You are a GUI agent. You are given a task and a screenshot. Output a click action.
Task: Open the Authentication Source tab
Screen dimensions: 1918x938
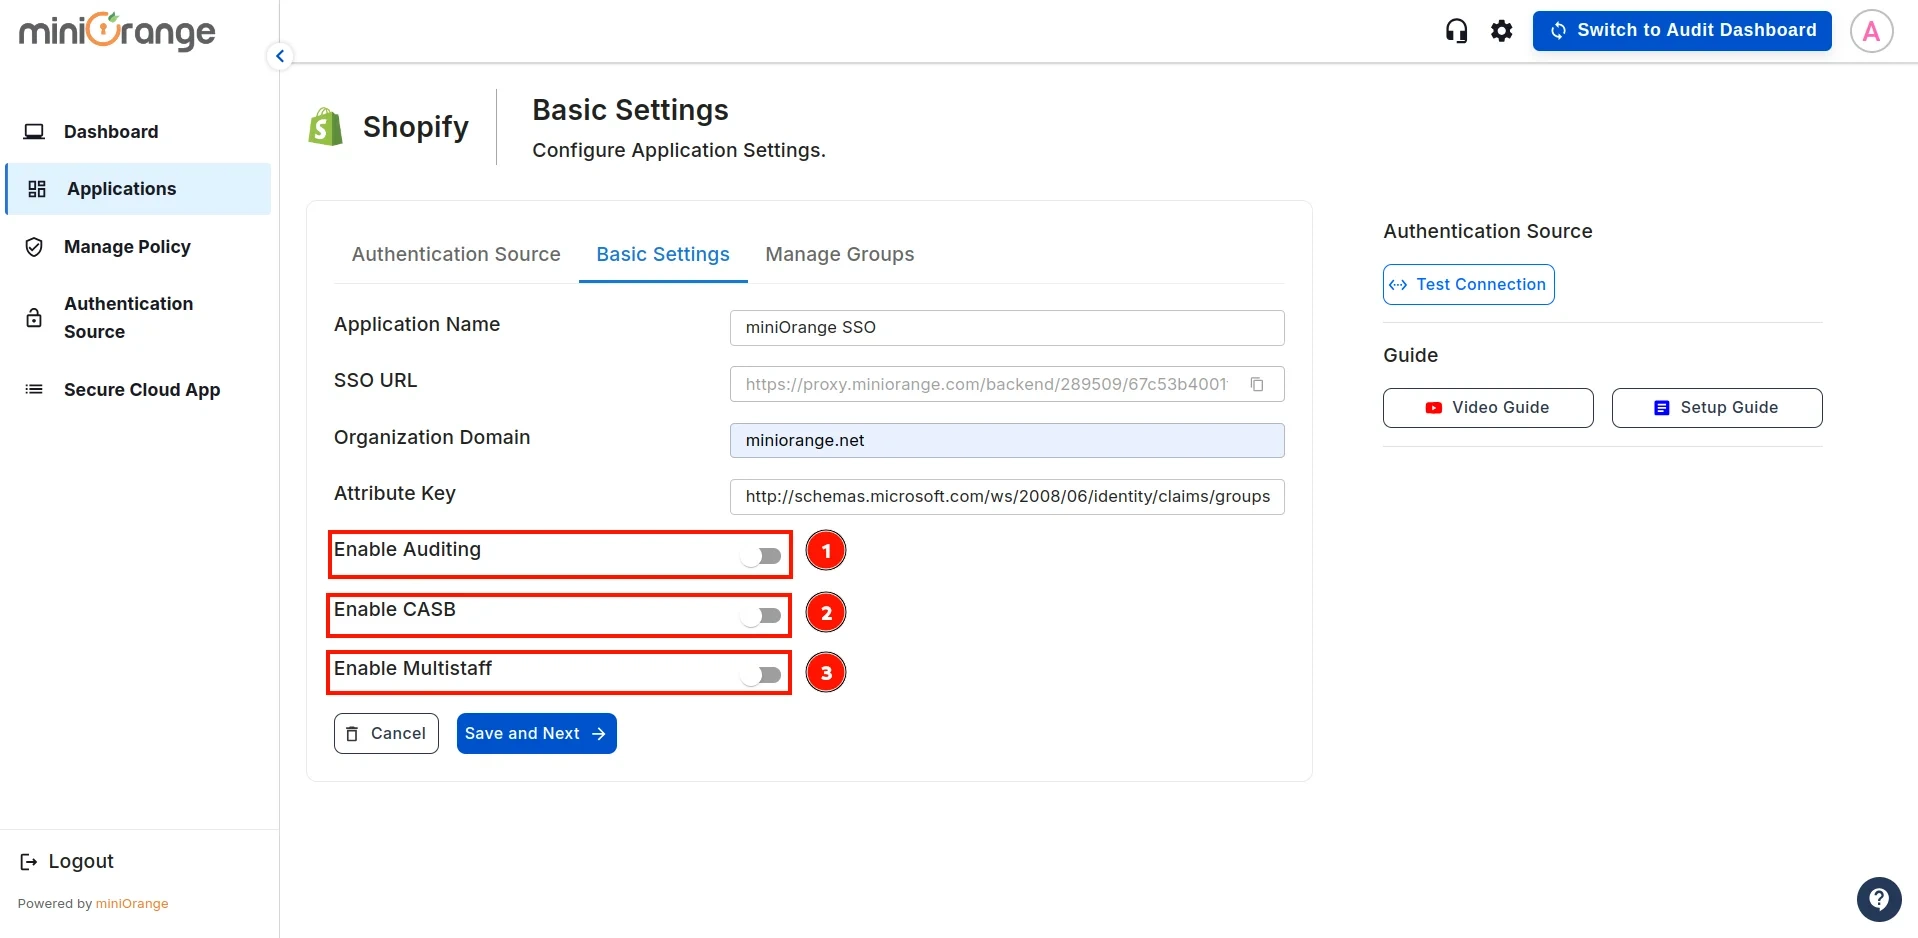(455, 255)
